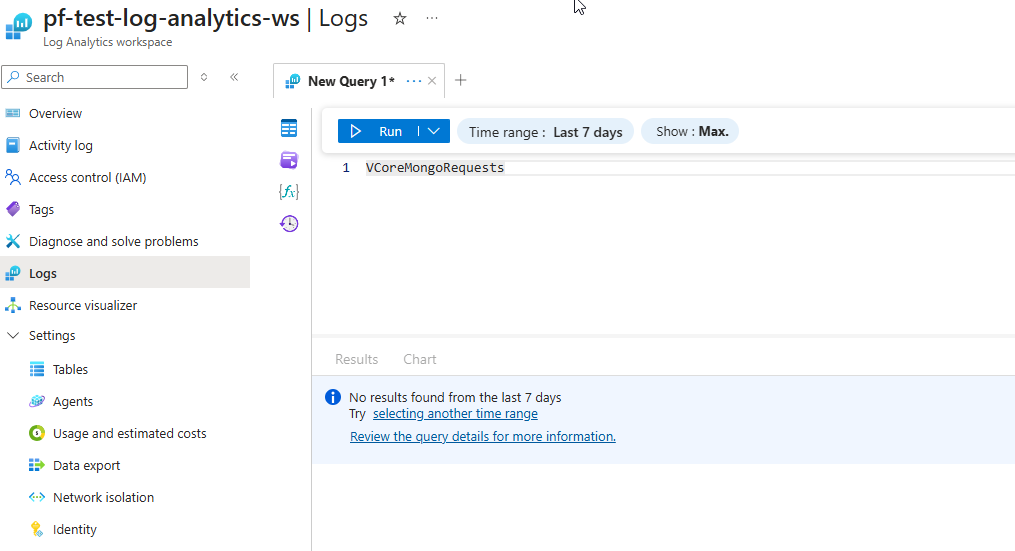The image size is (1015, 551).
Task: Open the Query history icon
Action: pyautogui.click(x=289, y=223)
